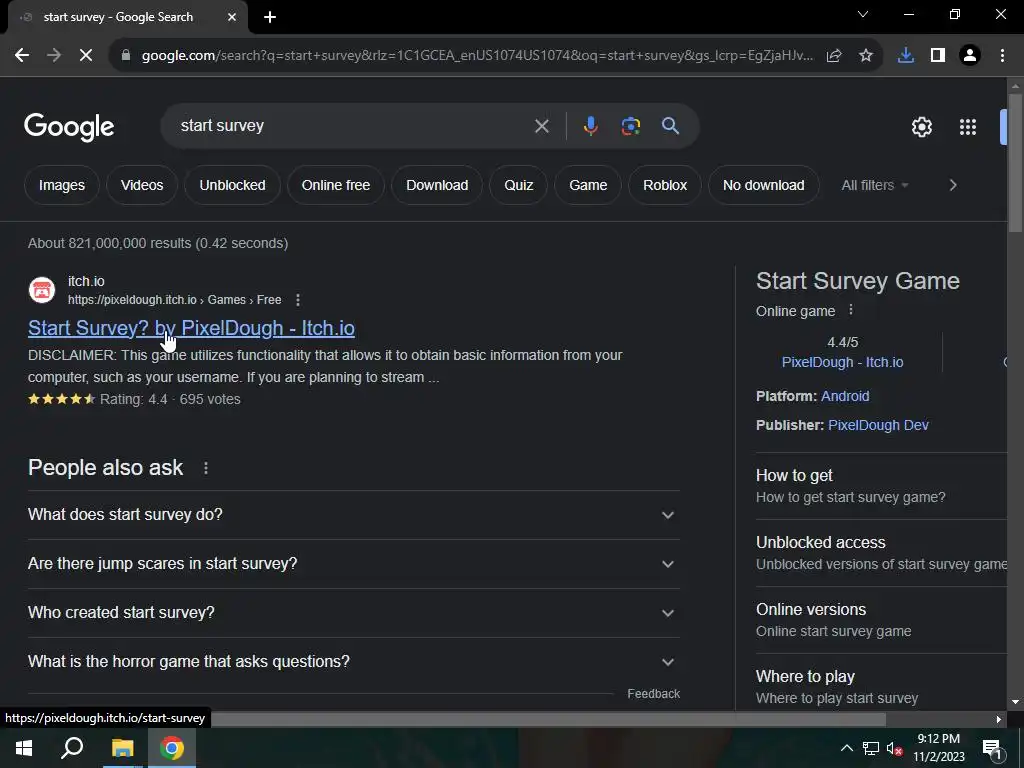The width and height of the screenshot is (1024, 768).
Task: Open 'Start Survey? by PixelDough - Itch.io' result
Action: coord(191,328)
